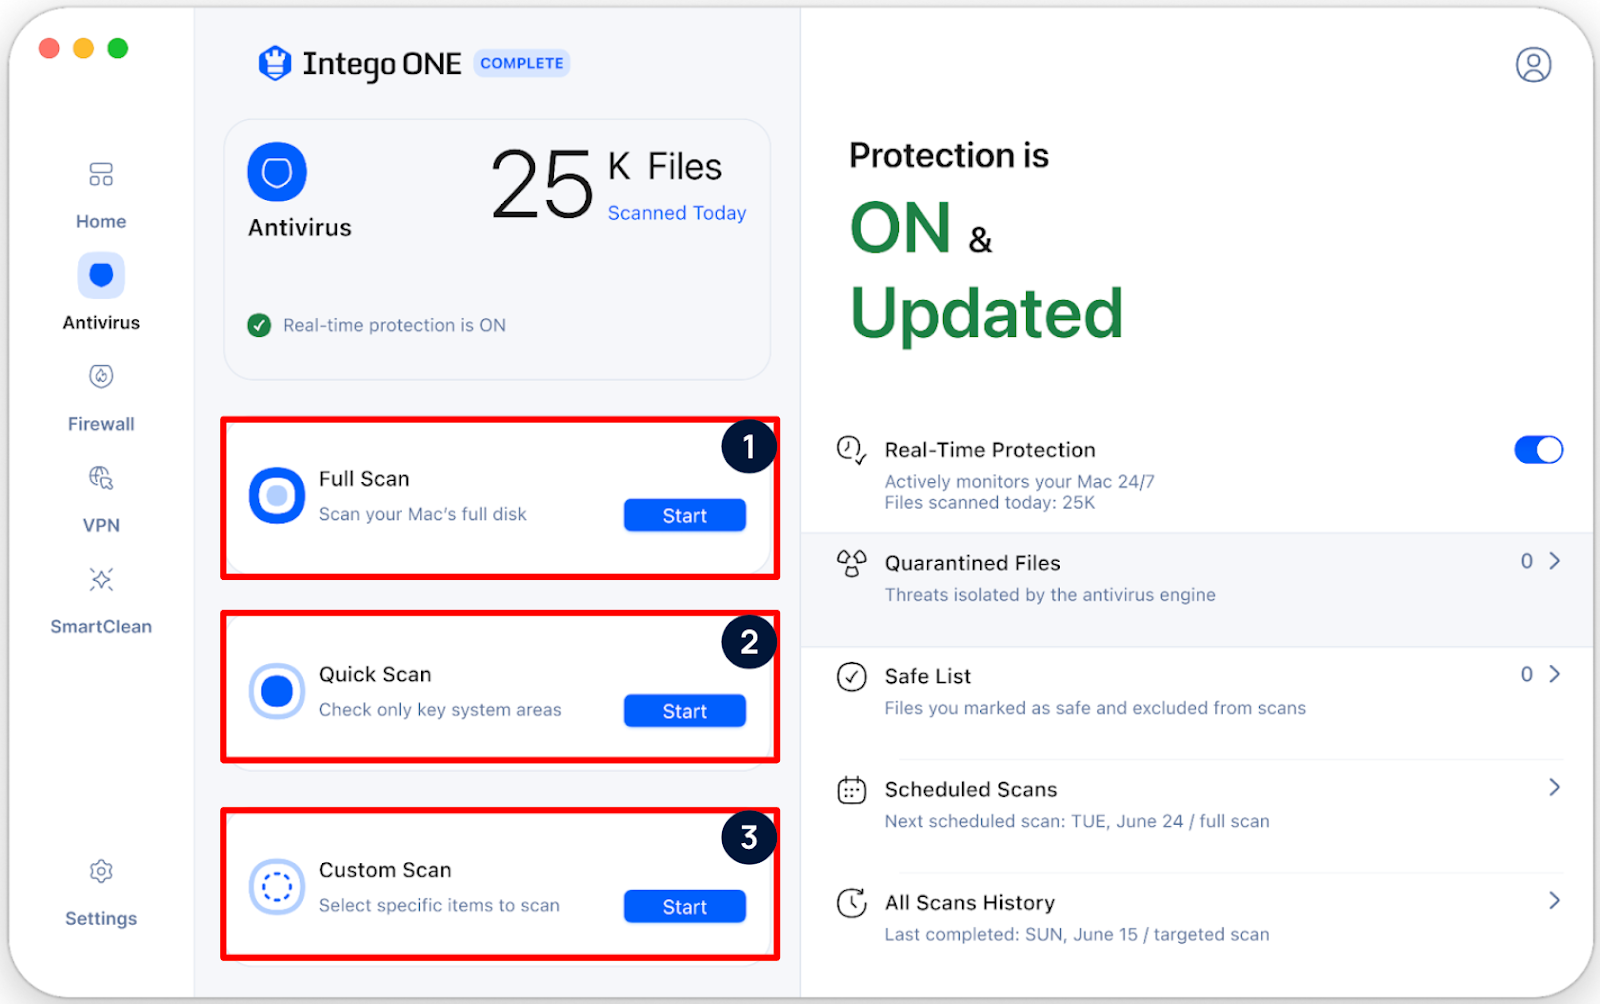Click the green maximize window button

[x=118, y=48]
